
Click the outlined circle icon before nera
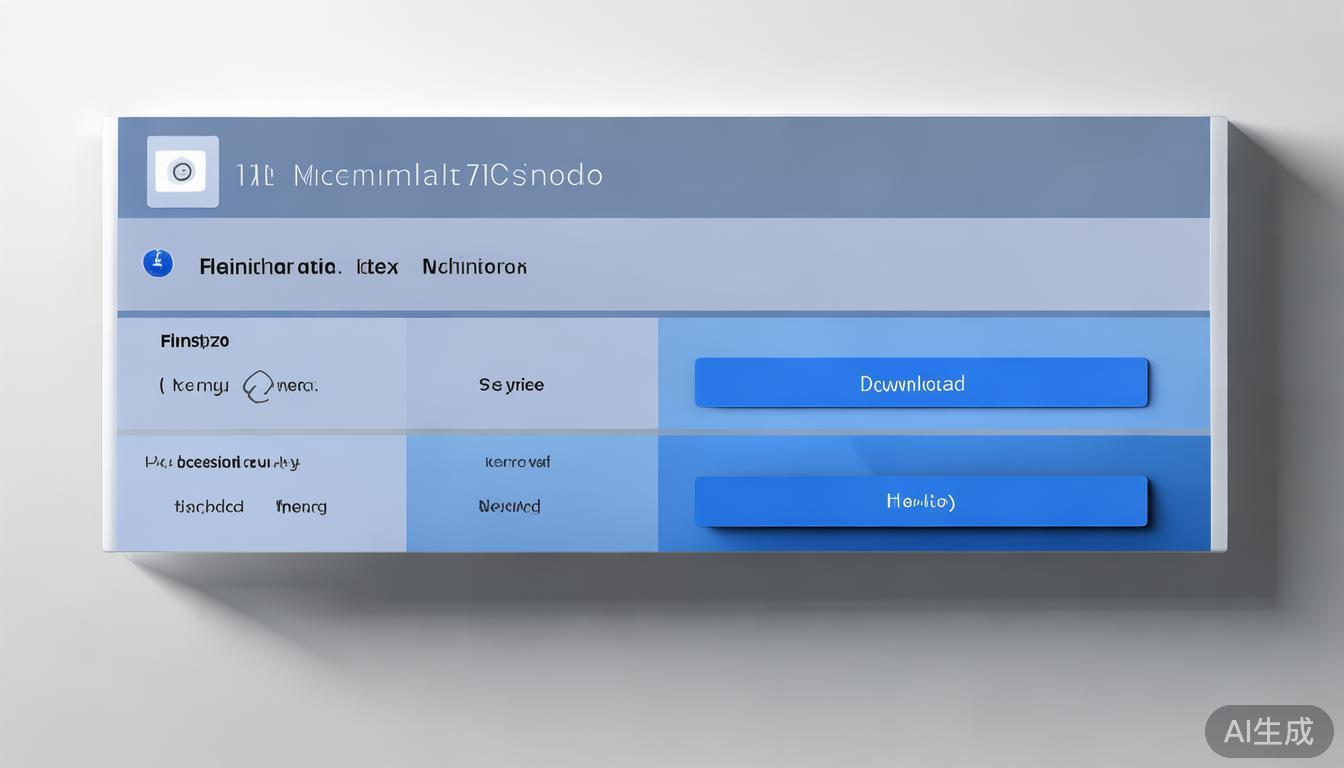257,386
